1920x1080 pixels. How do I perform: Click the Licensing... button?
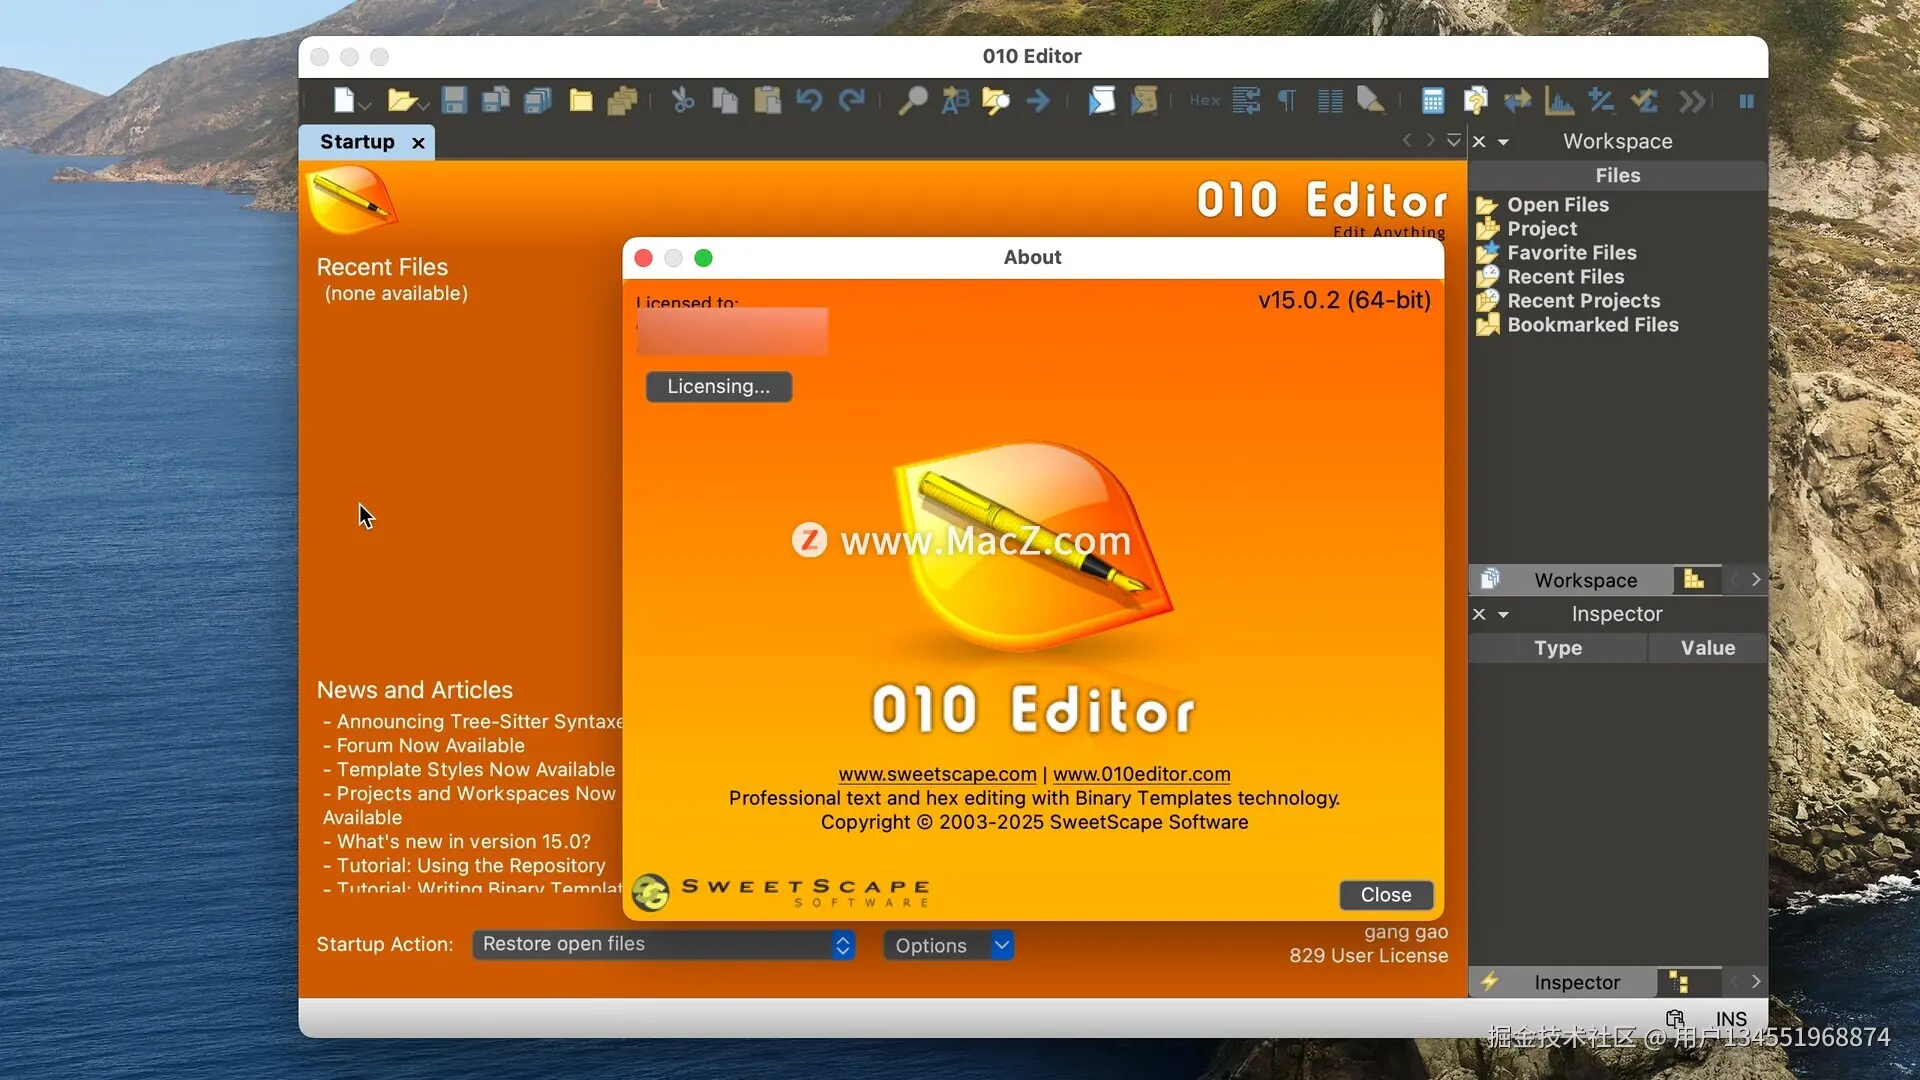[x=718, y=387]
